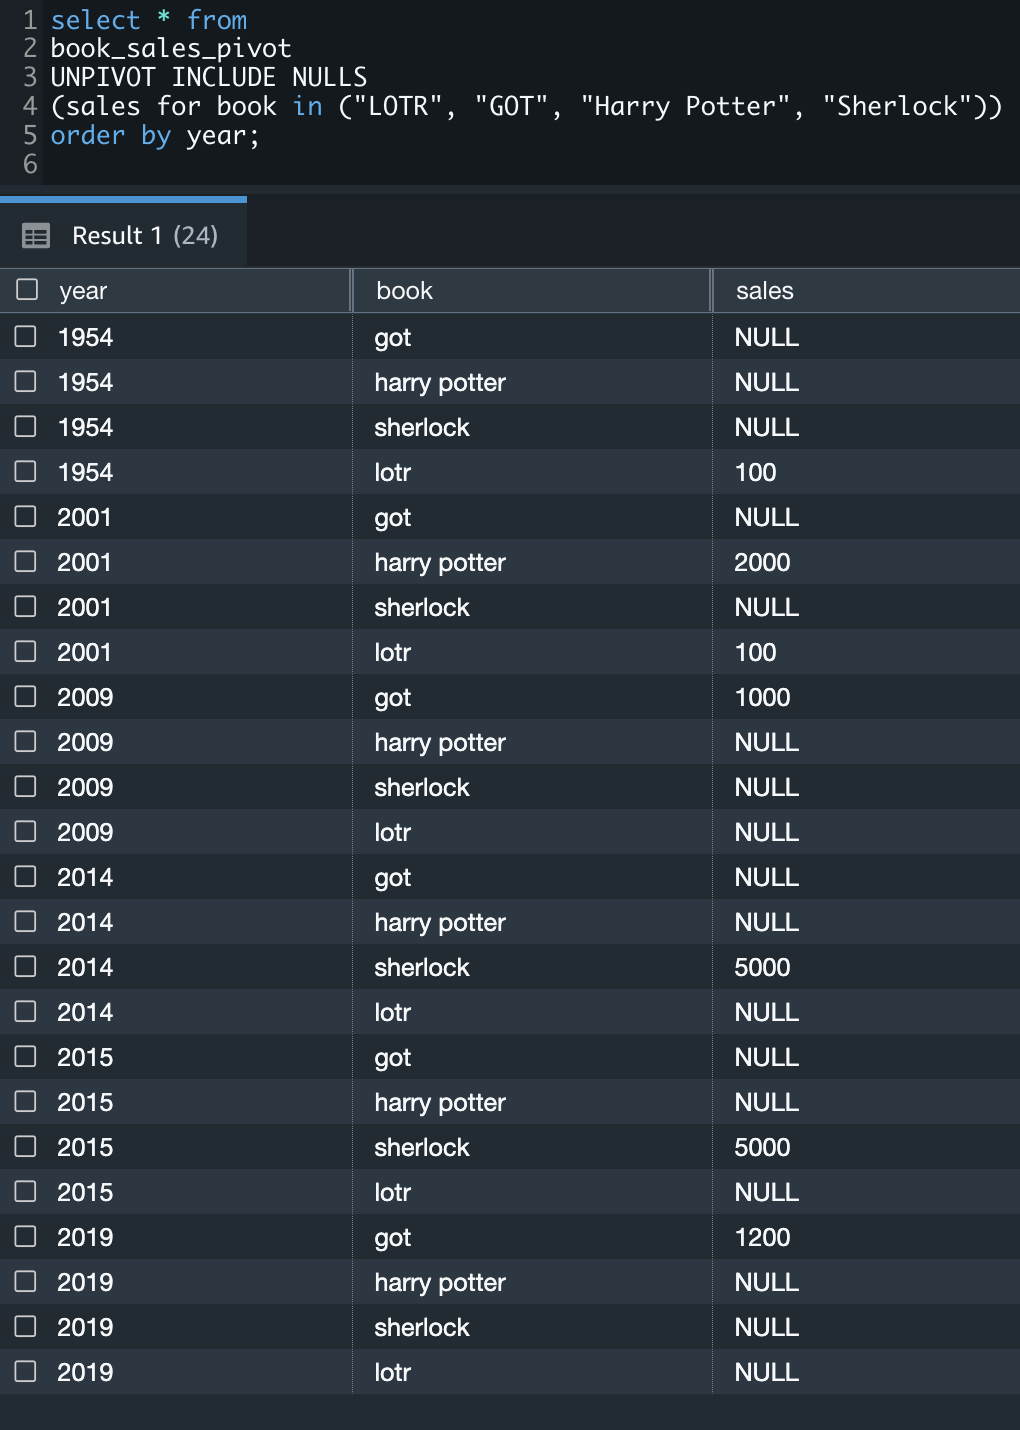This screenshot has height=1430, width=1020.
Task: Tick the 2014 sherlock row checkbox
Action: [x=26, y=966]
